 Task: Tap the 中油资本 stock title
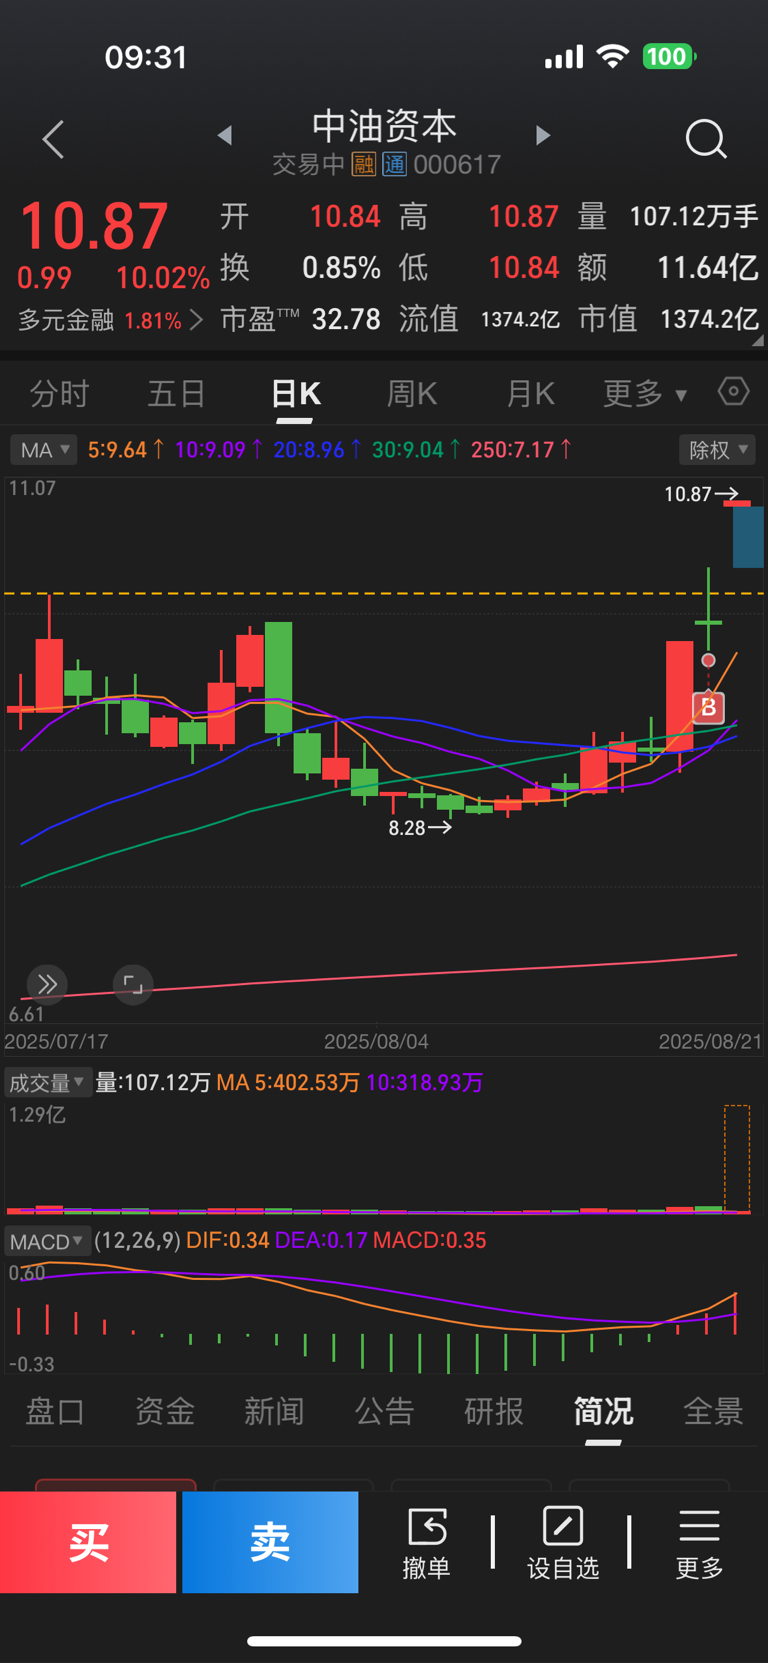pos(384,126)
